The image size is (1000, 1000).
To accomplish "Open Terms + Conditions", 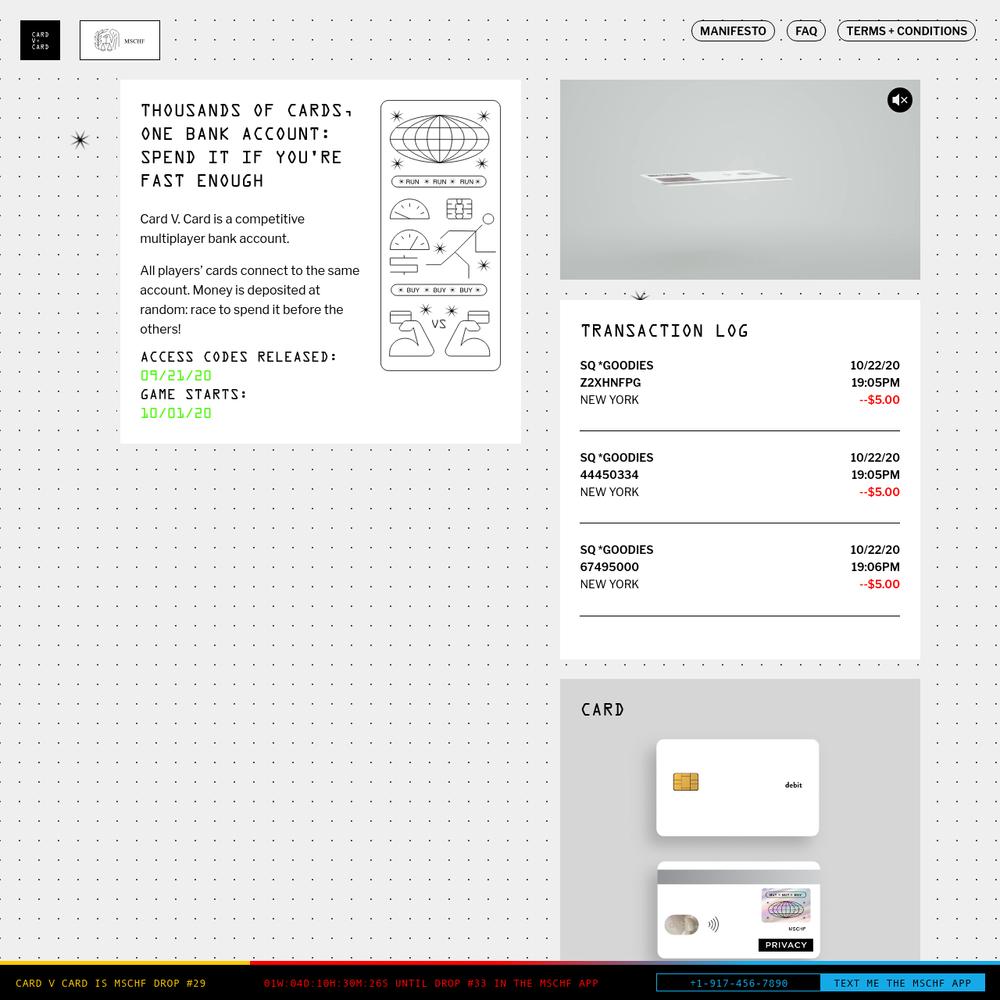I will click(906, 31).
